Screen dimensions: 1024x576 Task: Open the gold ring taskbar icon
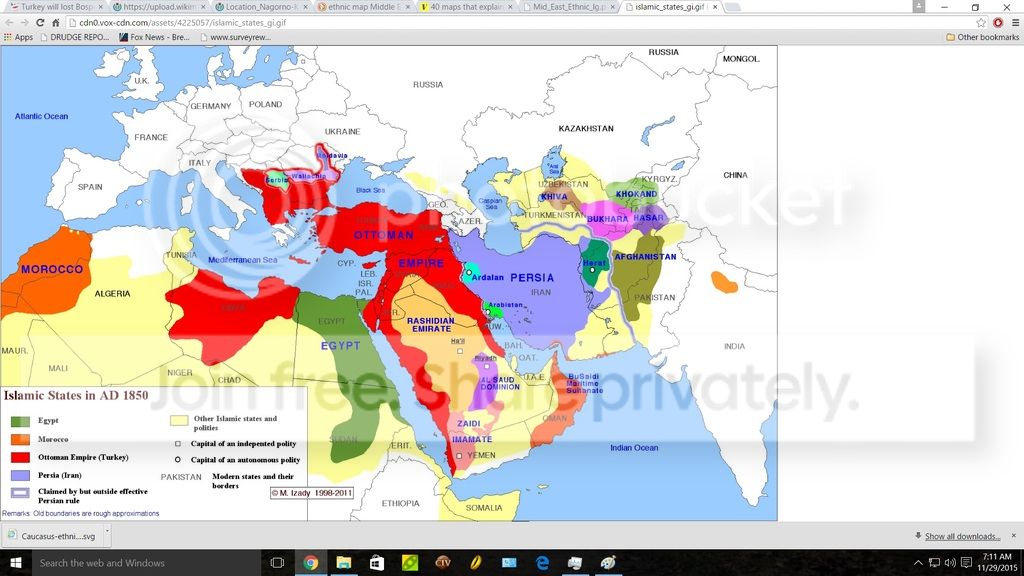coord(476,562)
